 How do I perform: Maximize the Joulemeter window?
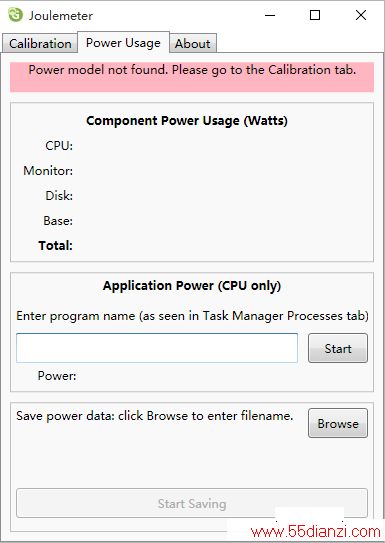pos(315,15)
